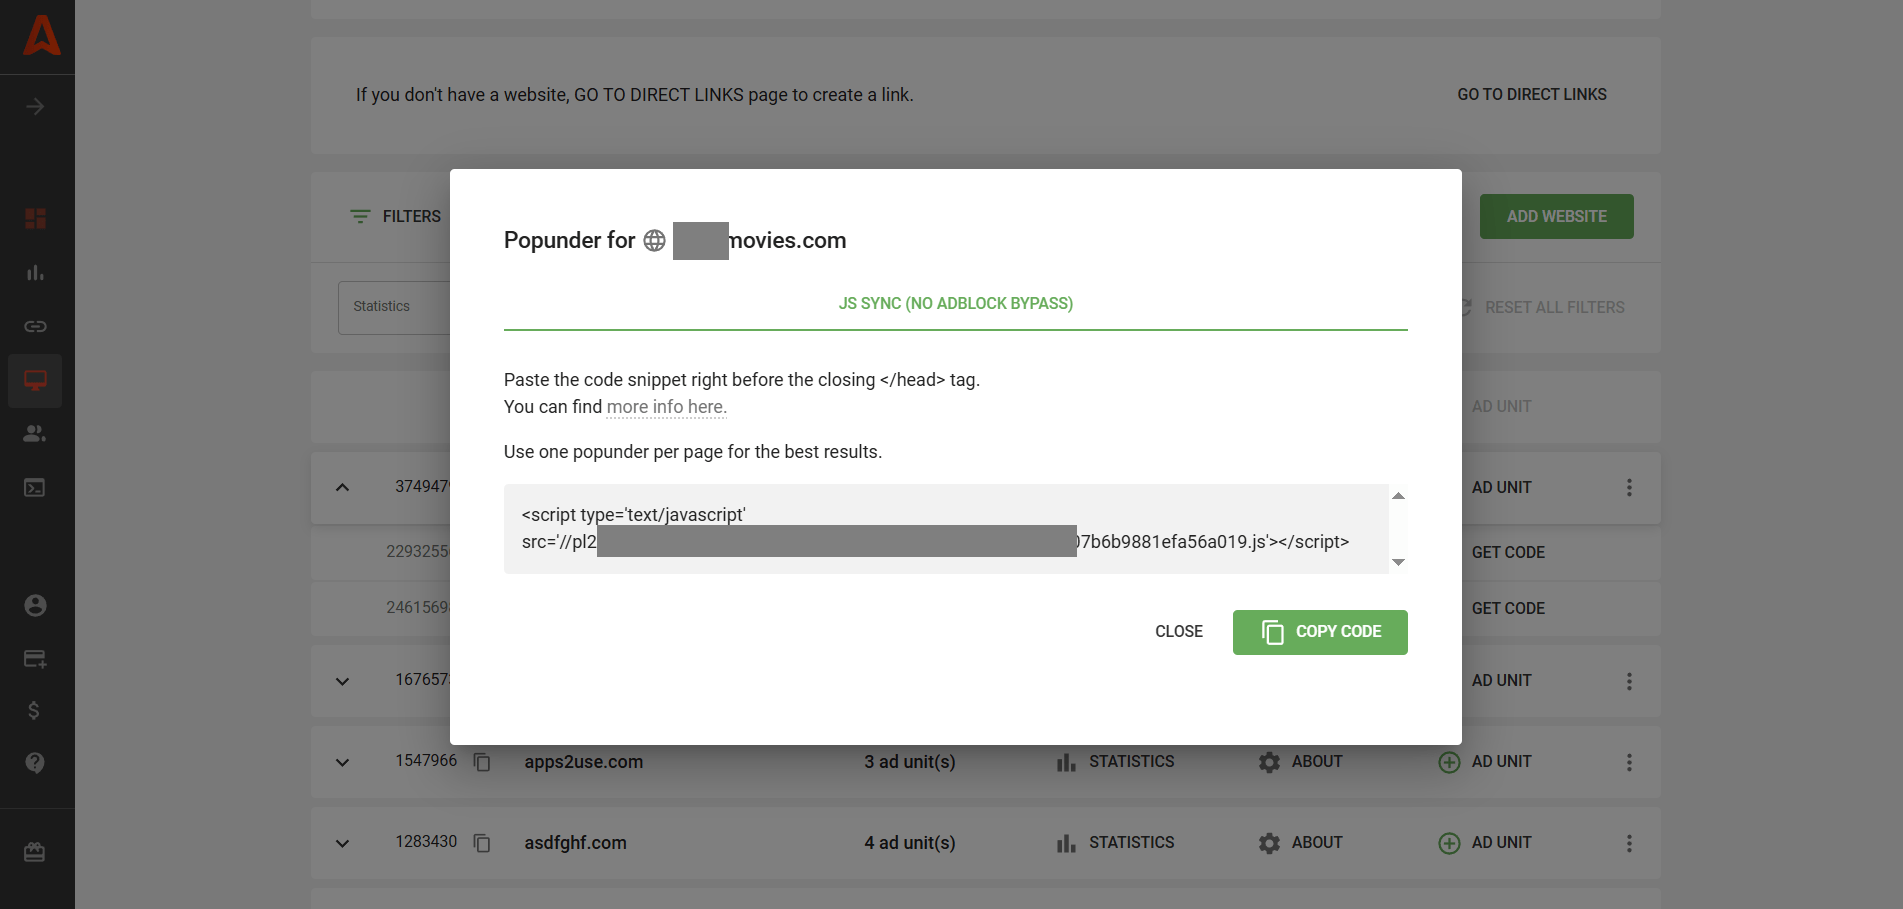The height and width of the screenshot is (909, 1903).
Task: Select the JS SYNC (NO ADBLOCK BYPASS) tab
Action: coord(955,304)
